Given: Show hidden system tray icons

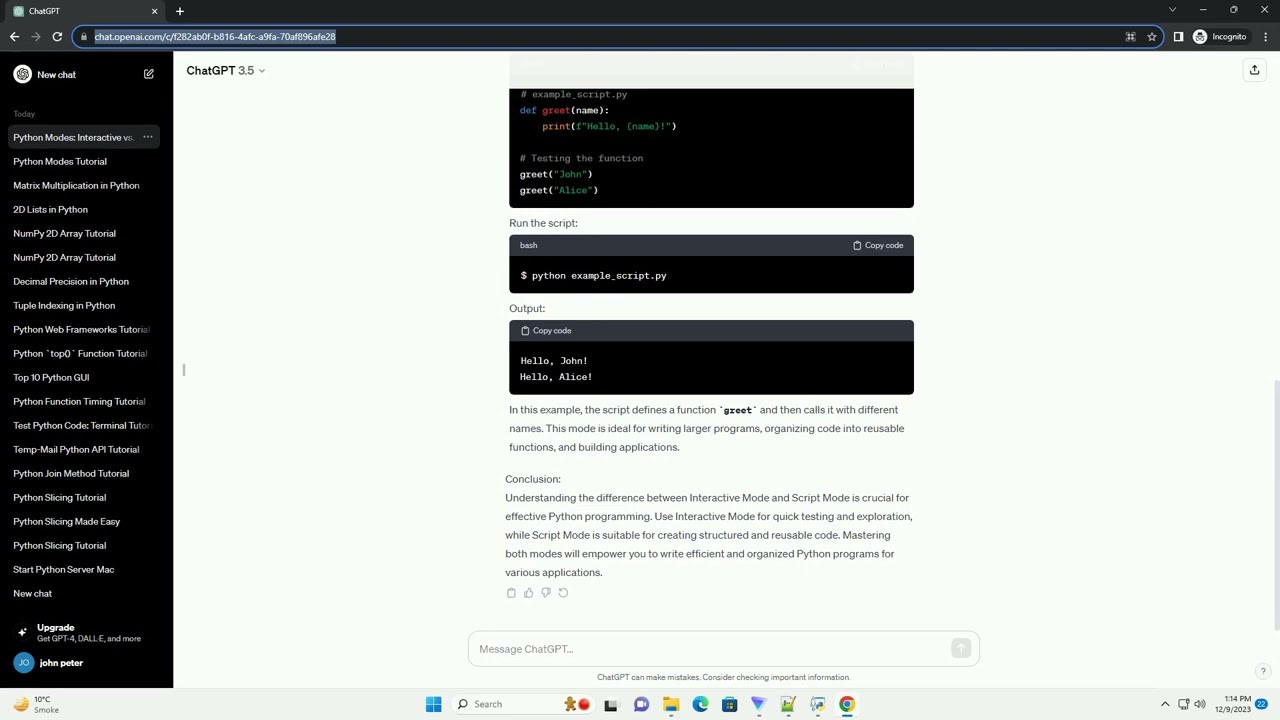Looking at the screenshot, I should point(1165,704).
